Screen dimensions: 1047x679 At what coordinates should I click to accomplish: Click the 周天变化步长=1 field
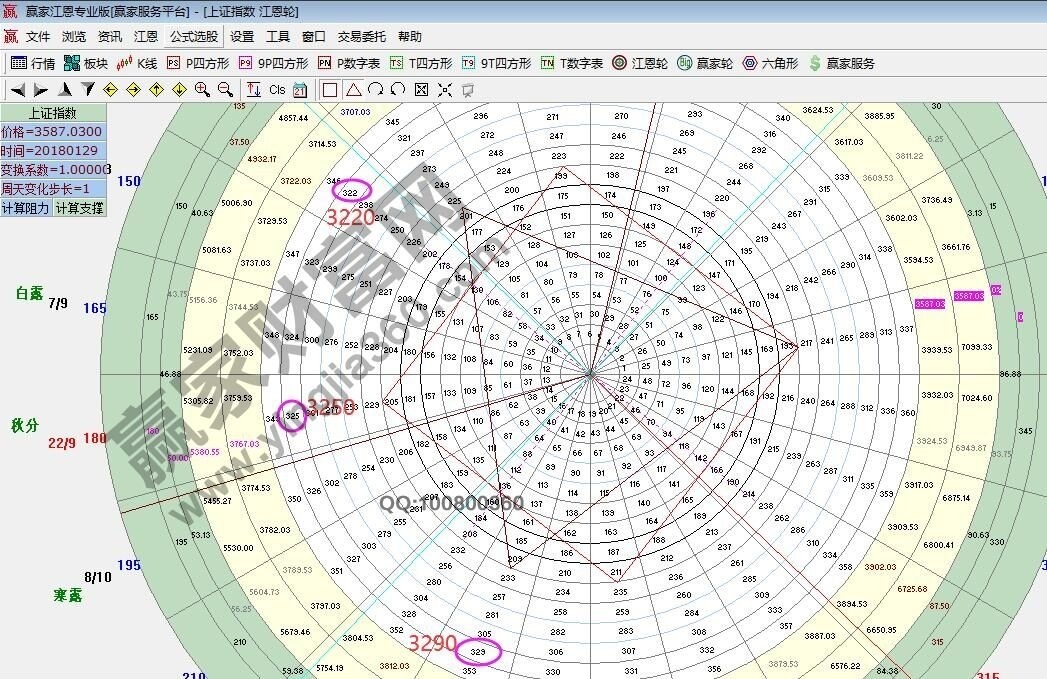coord(52,188)
